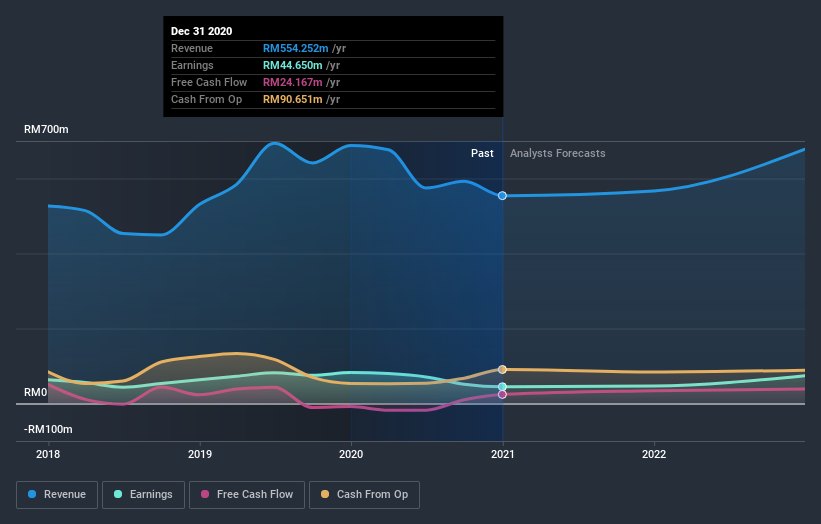Click the Cash From Op label in tooltip
Image resolution: width=821 pixels, height=524 pixels.
click(x=206, y=99)
